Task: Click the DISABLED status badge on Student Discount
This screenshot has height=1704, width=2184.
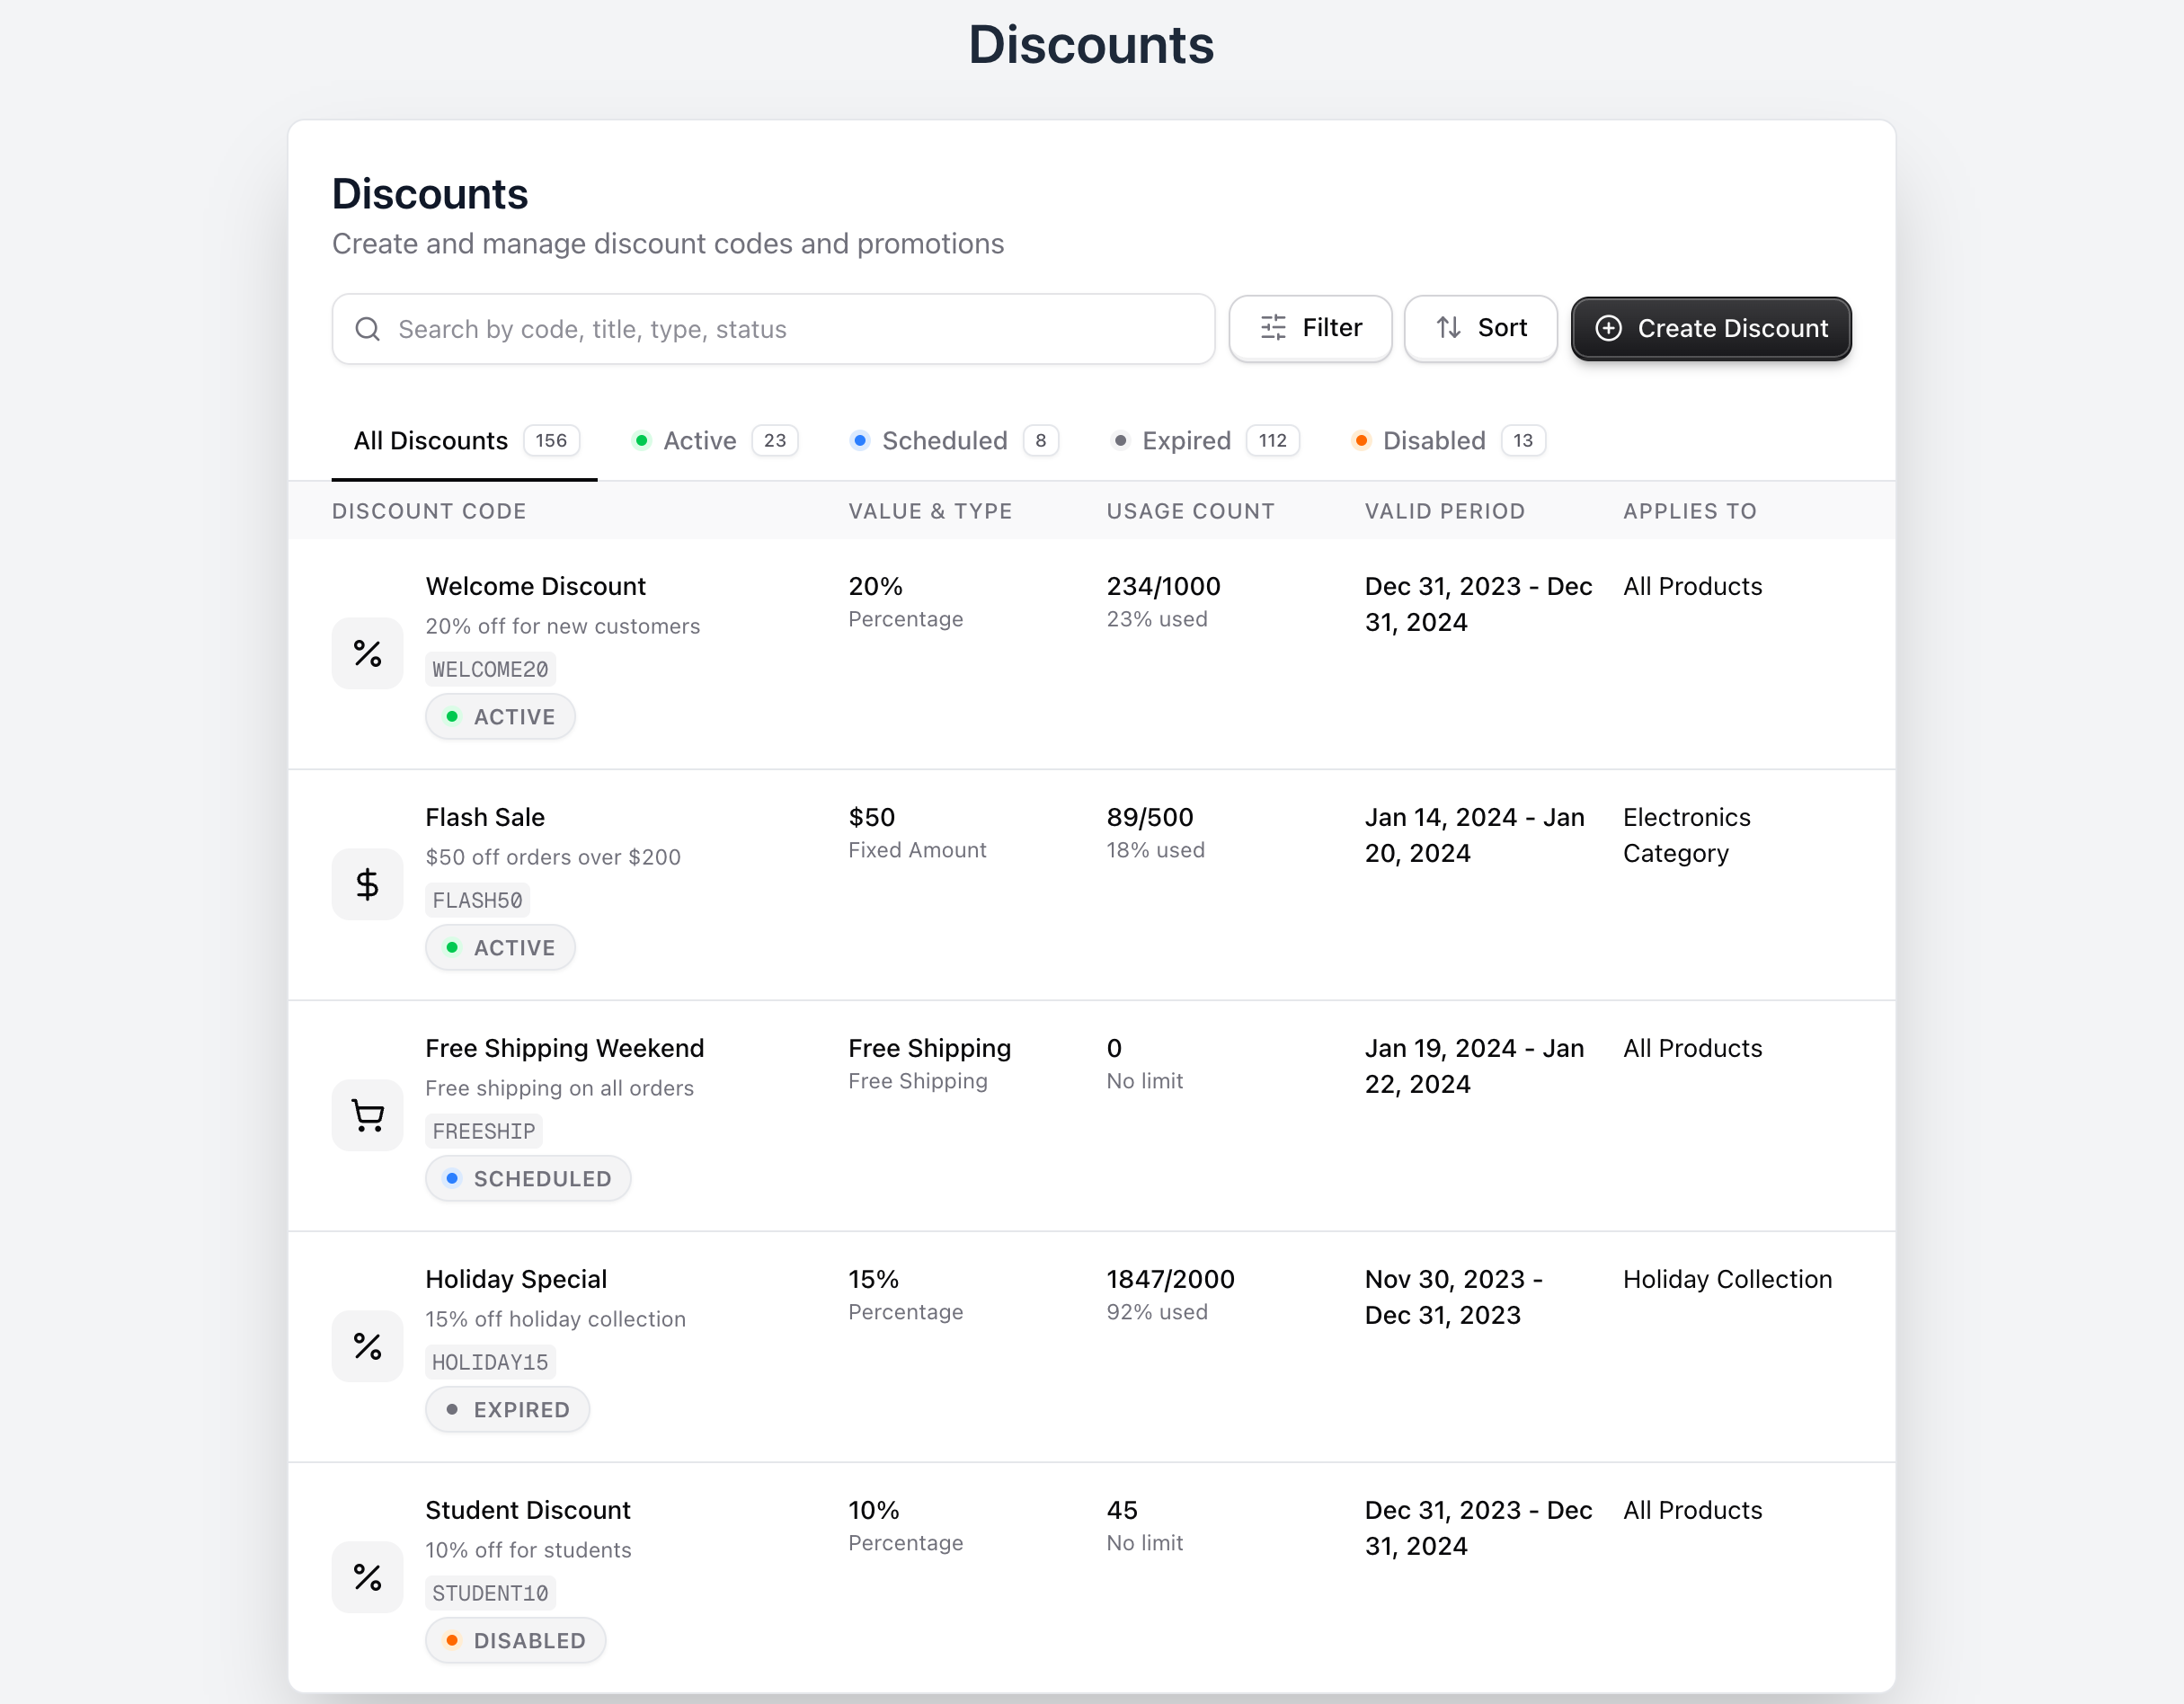Action: coord(515,1640)
